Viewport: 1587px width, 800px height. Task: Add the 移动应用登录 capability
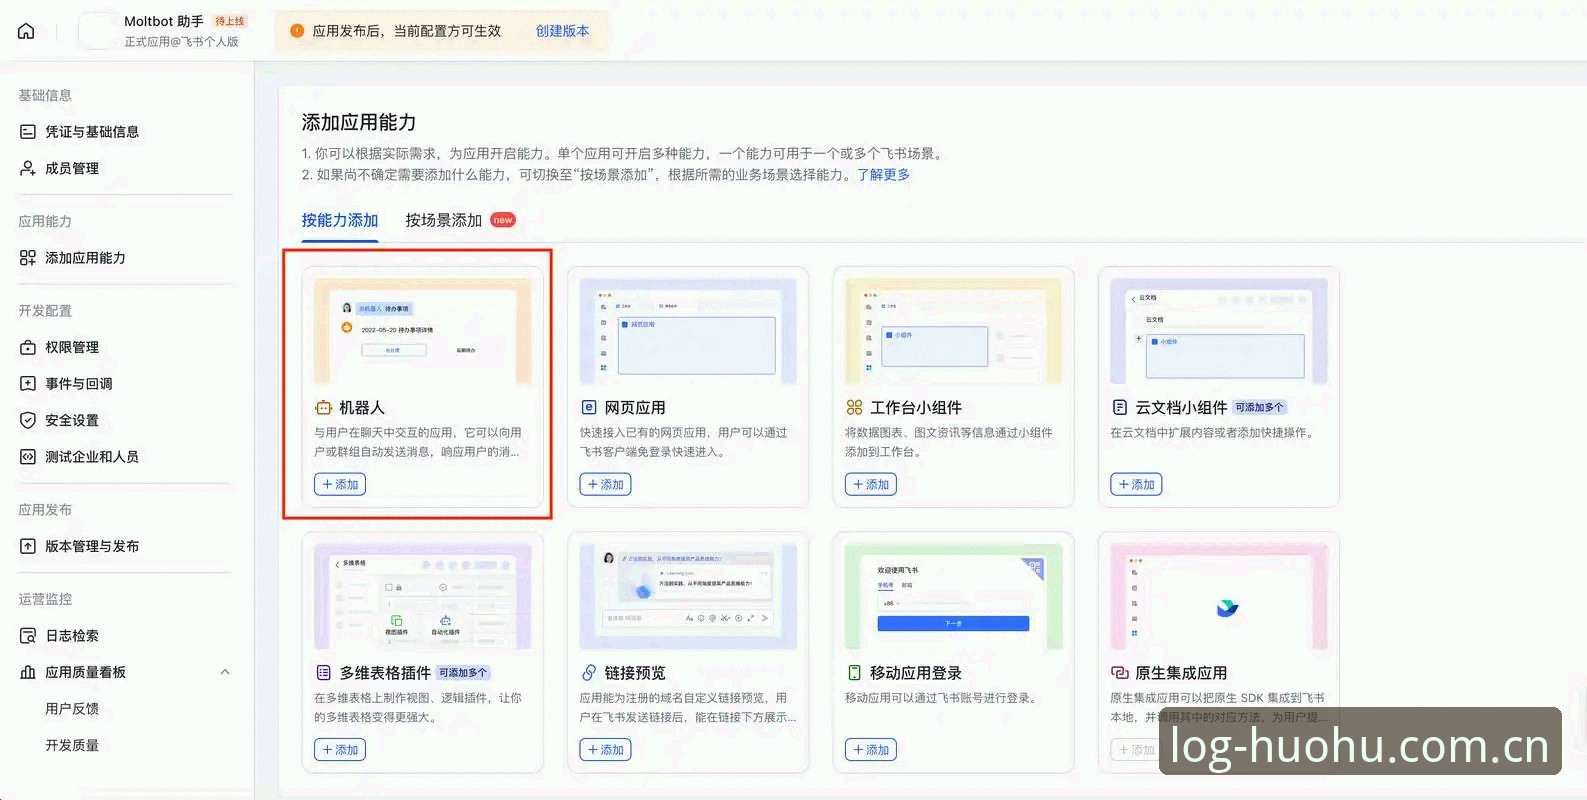(871, 750)
